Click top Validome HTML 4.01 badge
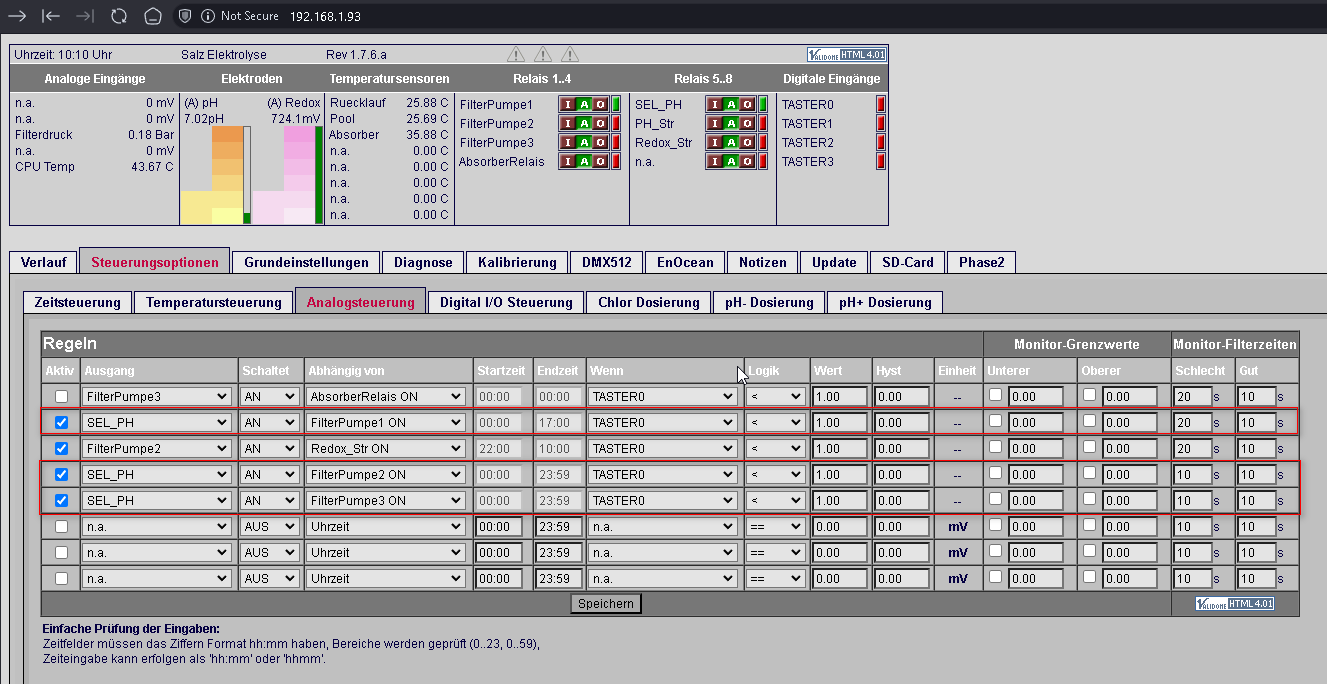The image size is (1327, 684). pyautogui.click(x=846, y=54)
